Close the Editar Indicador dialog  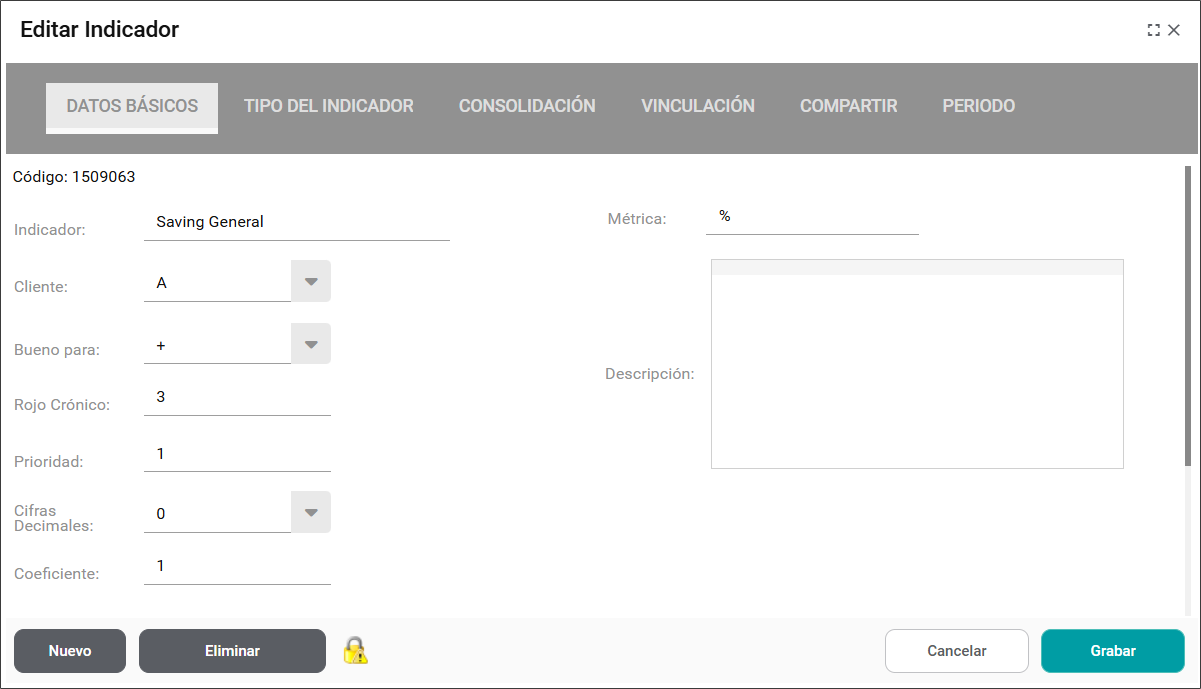click(1174, 30)
